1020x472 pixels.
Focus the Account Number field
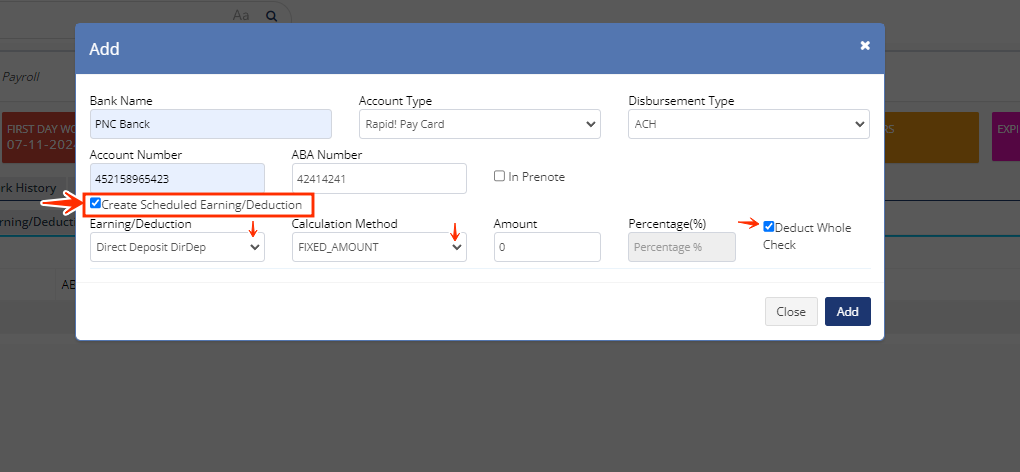[177, 178]
